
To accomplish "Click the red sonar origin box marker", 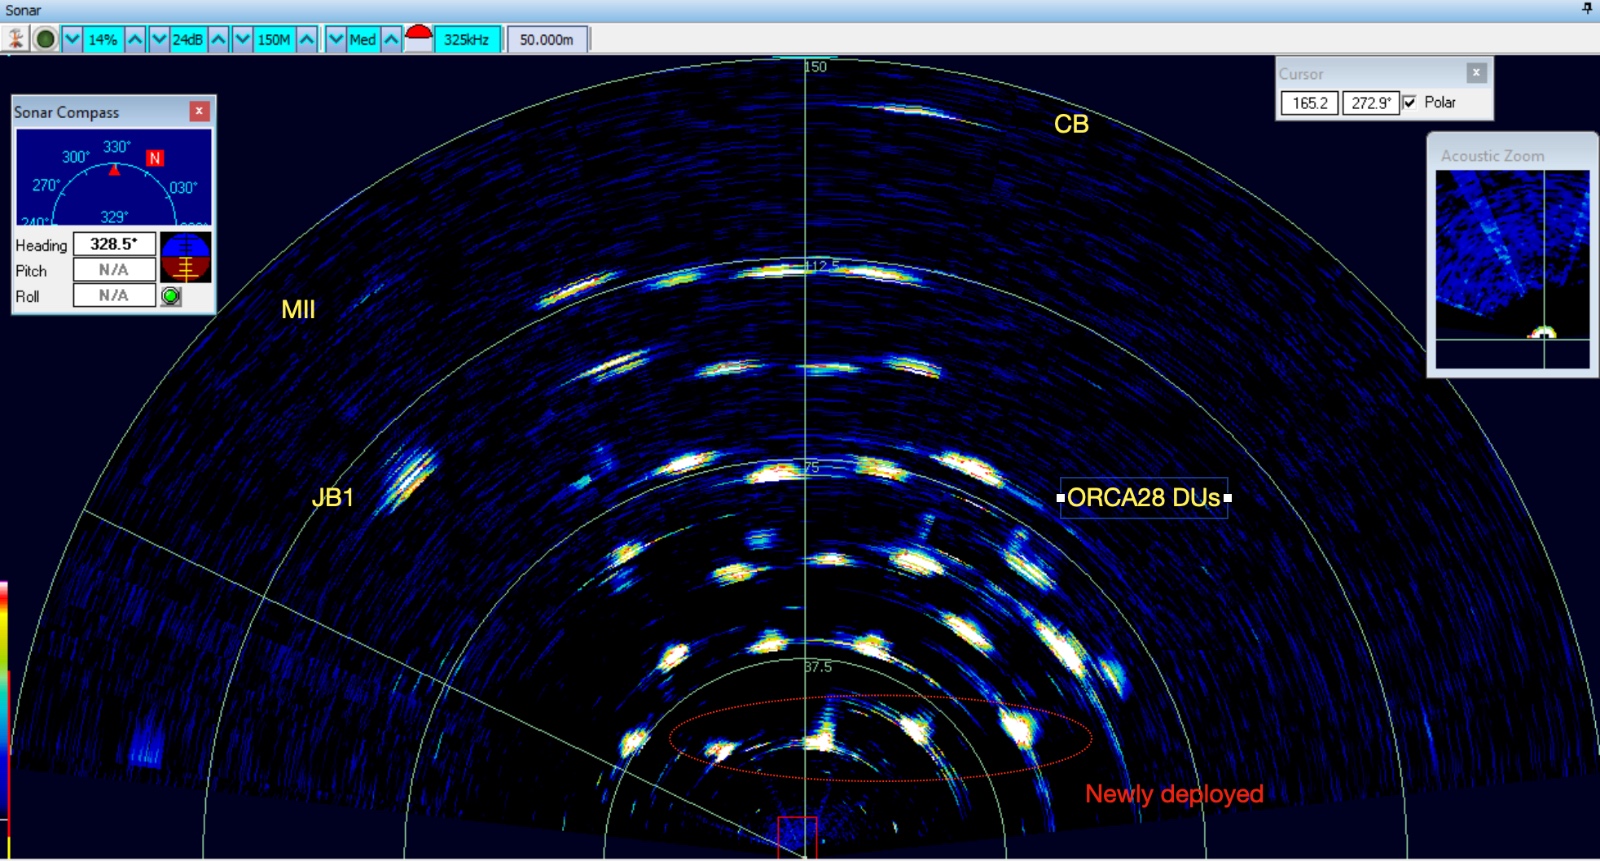I will click(x=798, y=838).
